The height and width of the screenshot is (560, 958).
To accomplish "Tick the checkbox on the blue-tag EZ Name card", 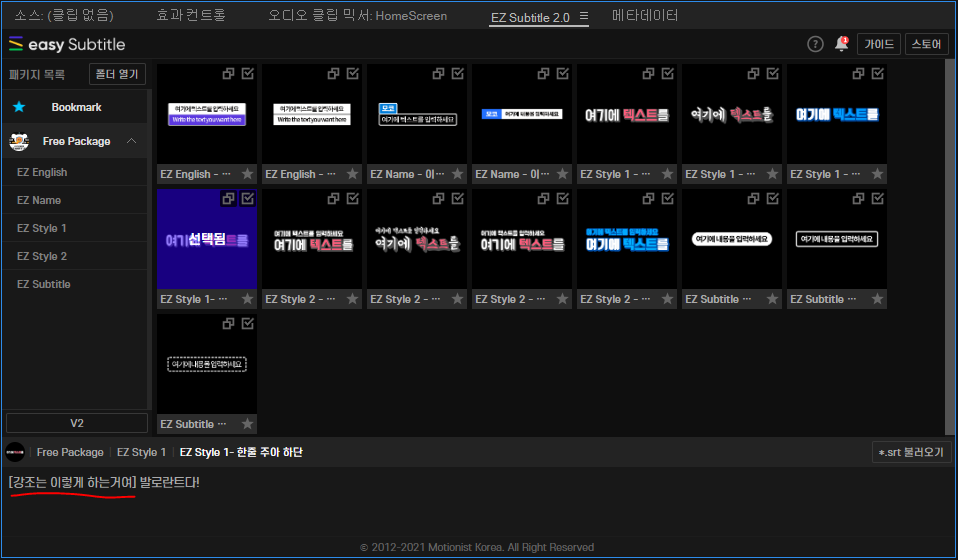I will pos(563,73).
